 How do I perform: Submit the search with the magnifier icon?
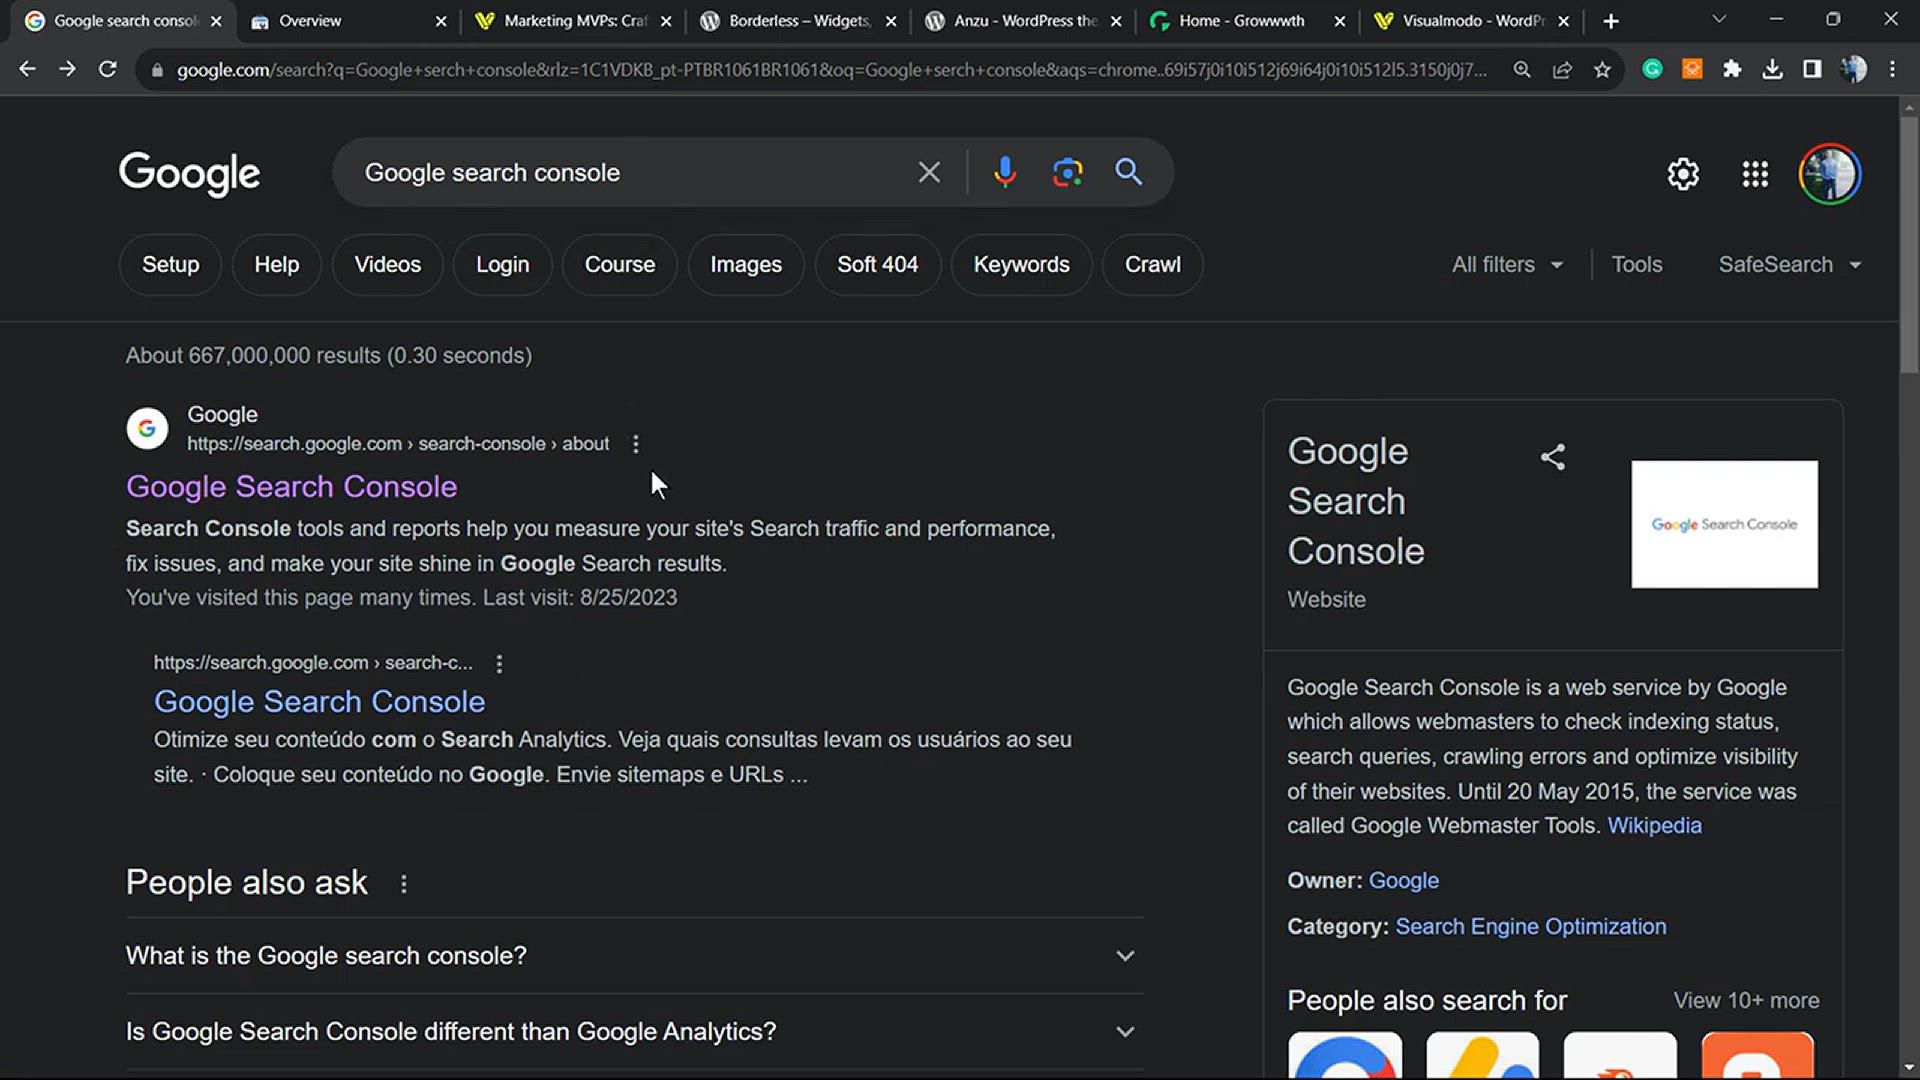(1129, 172)
